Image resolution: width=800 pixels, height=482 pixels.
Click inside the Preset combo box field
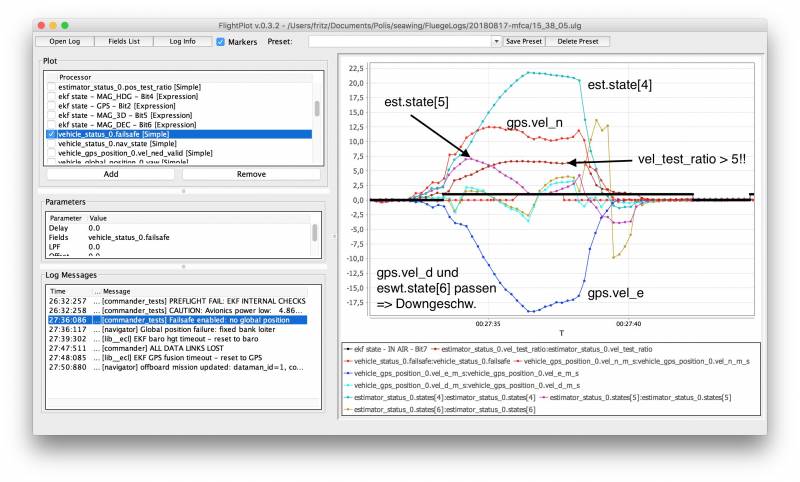tap(400, 42)
